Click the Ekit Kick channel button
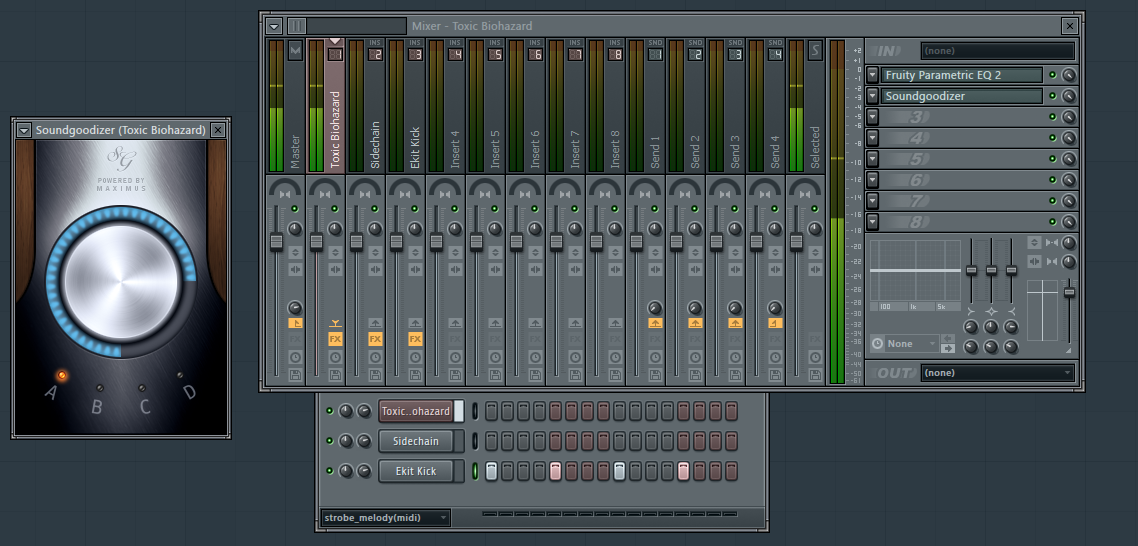 pos(415,470)
